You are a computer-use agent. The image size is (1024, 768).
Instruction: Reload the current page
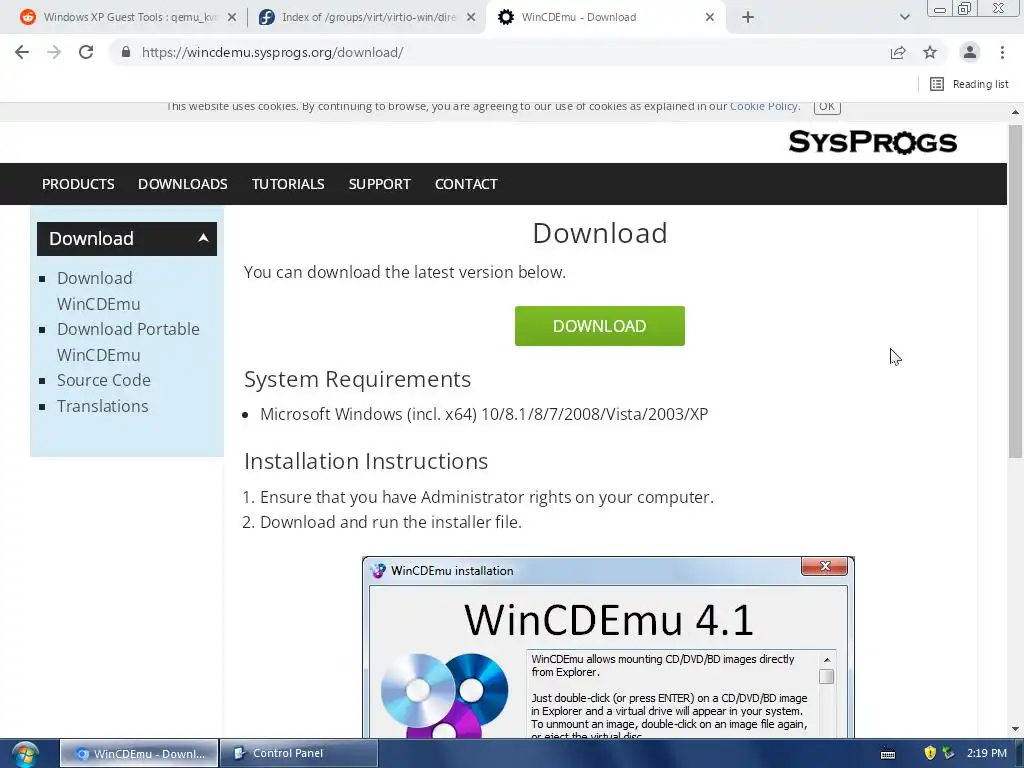pyautogui.click(x=86, y=52)
